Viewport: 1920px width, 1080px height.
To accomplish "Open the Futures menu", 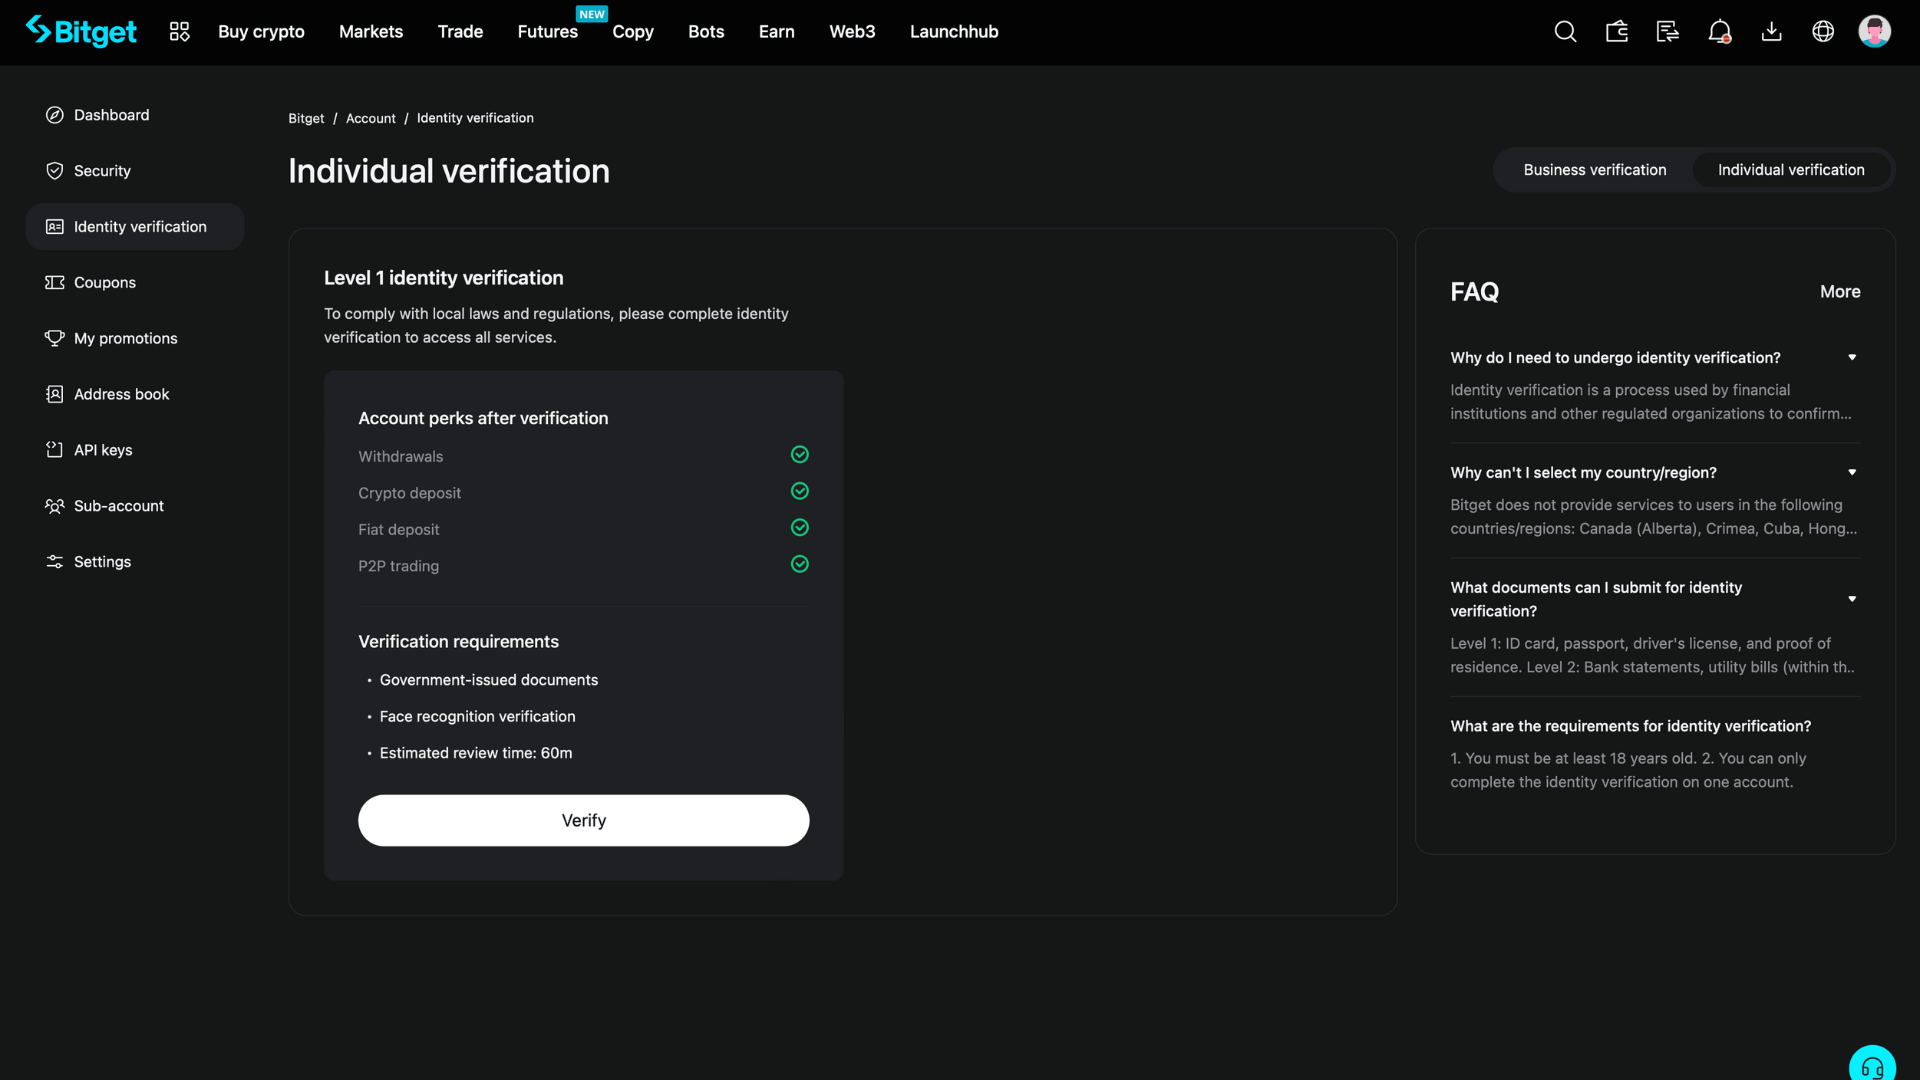I will tap(547, 32).
